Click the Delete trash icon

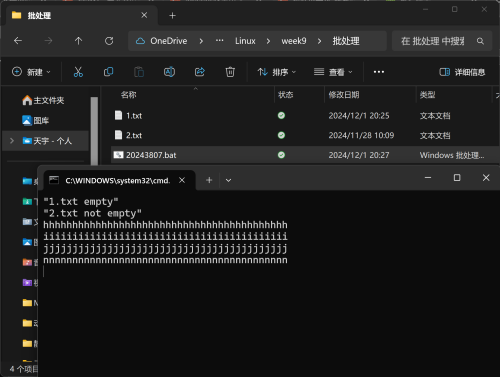[230, 72]
